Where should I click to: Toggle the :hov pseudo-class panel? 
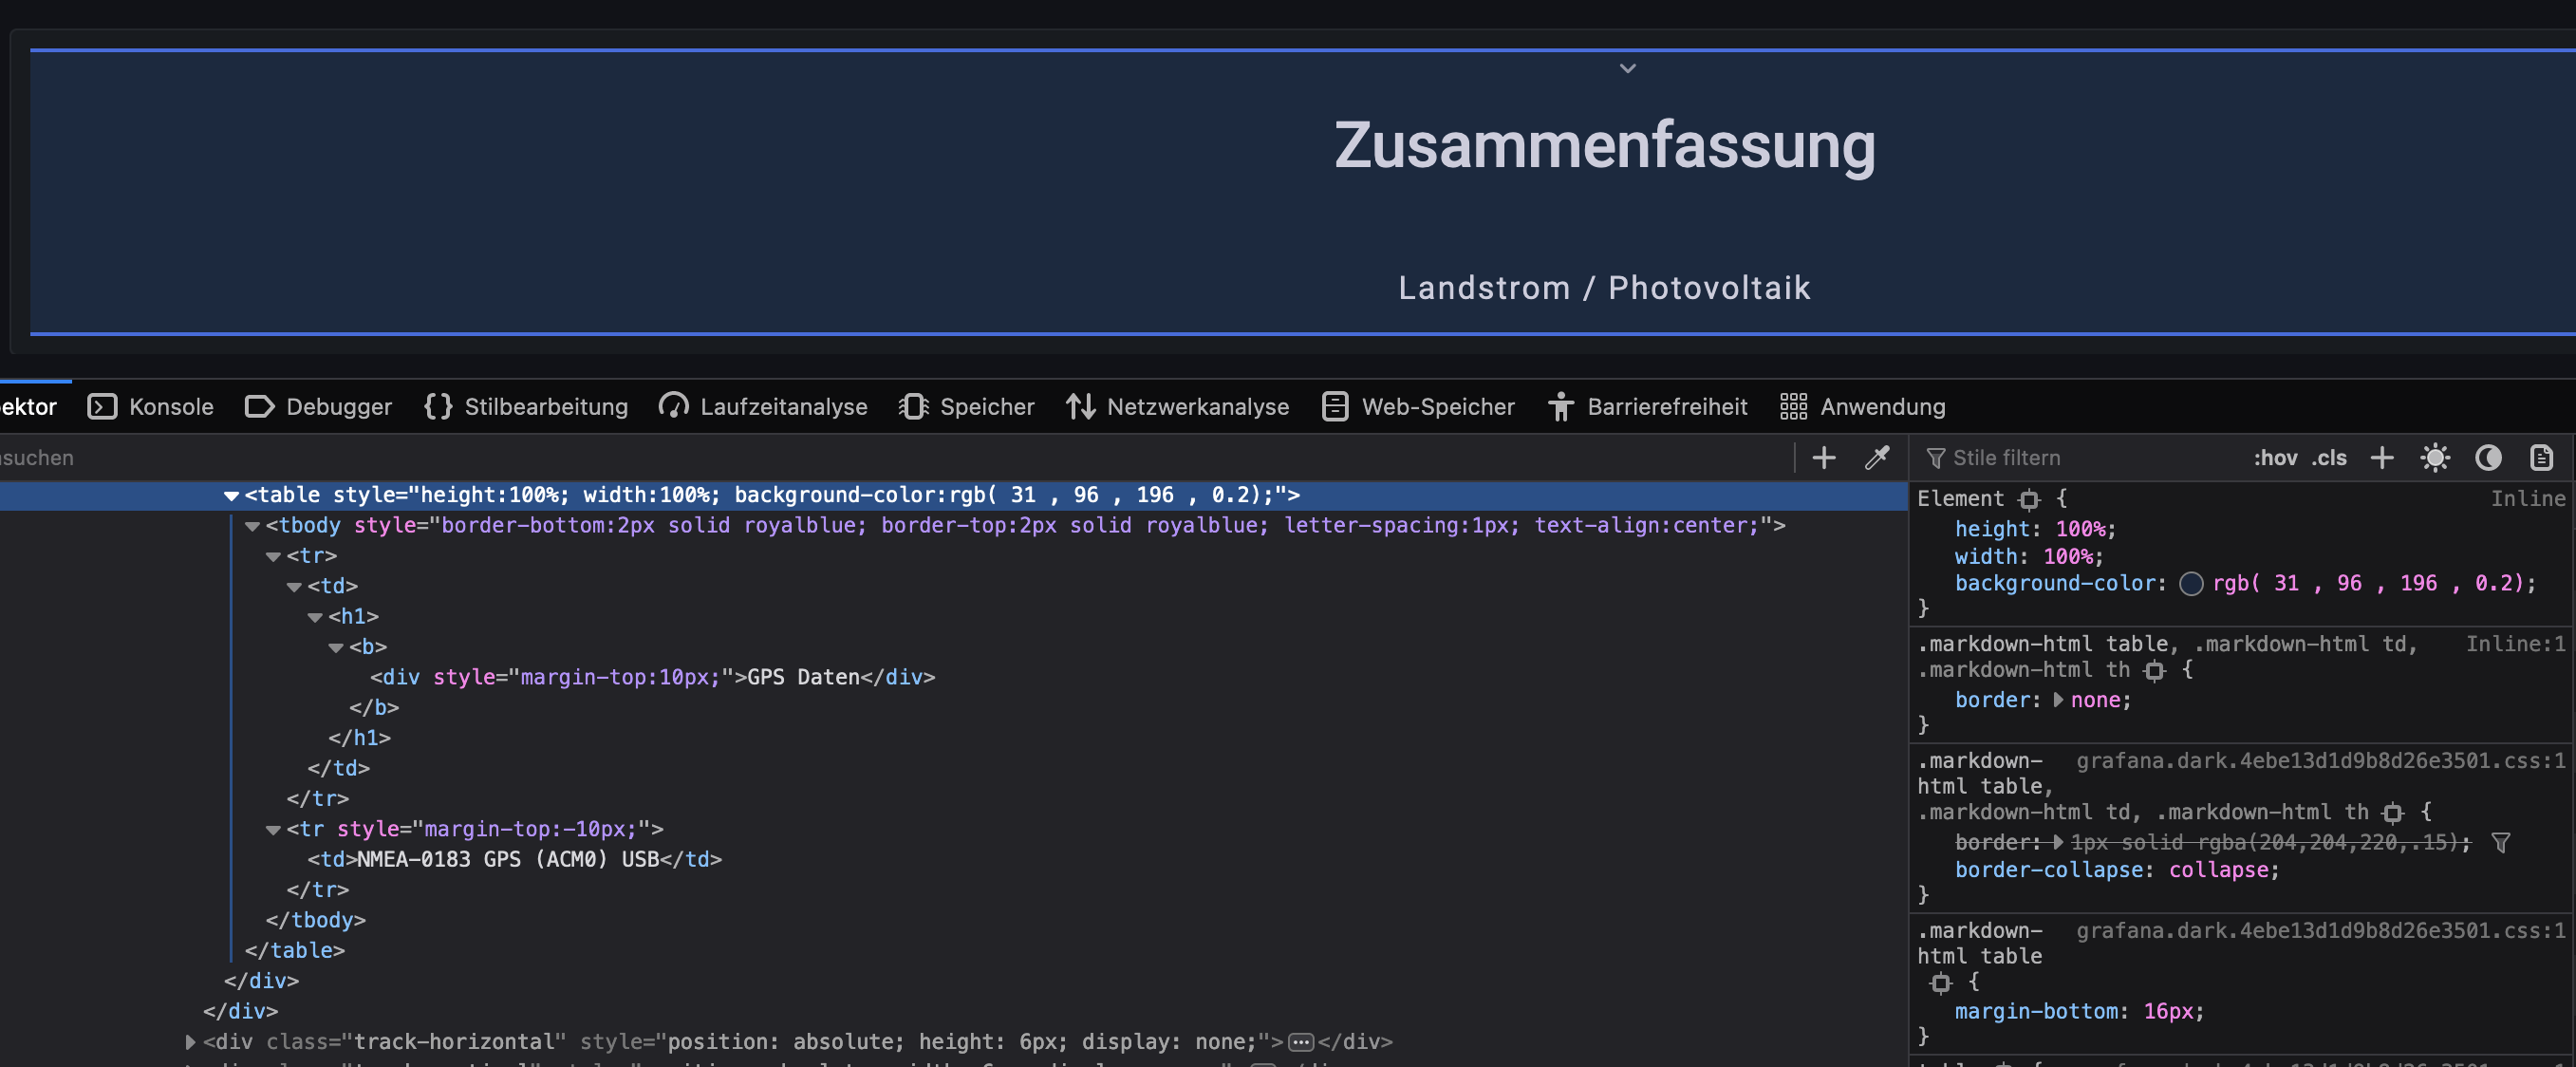click(2274, 458)
